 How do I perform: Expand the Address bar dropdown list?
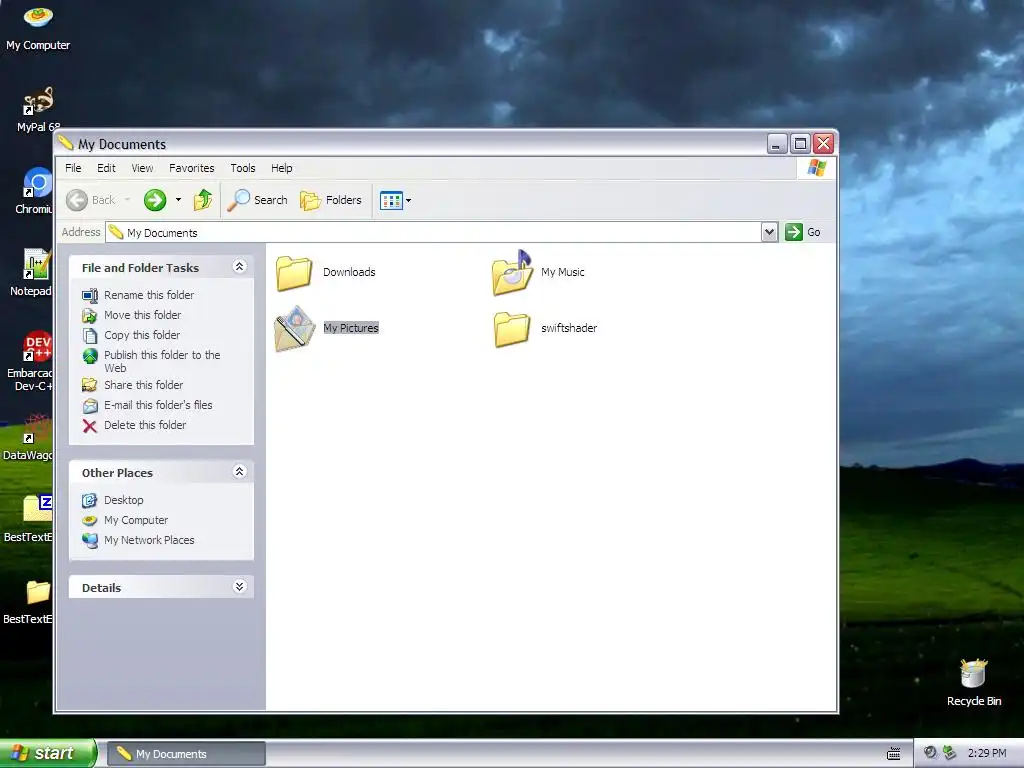(x=769, y=232)
